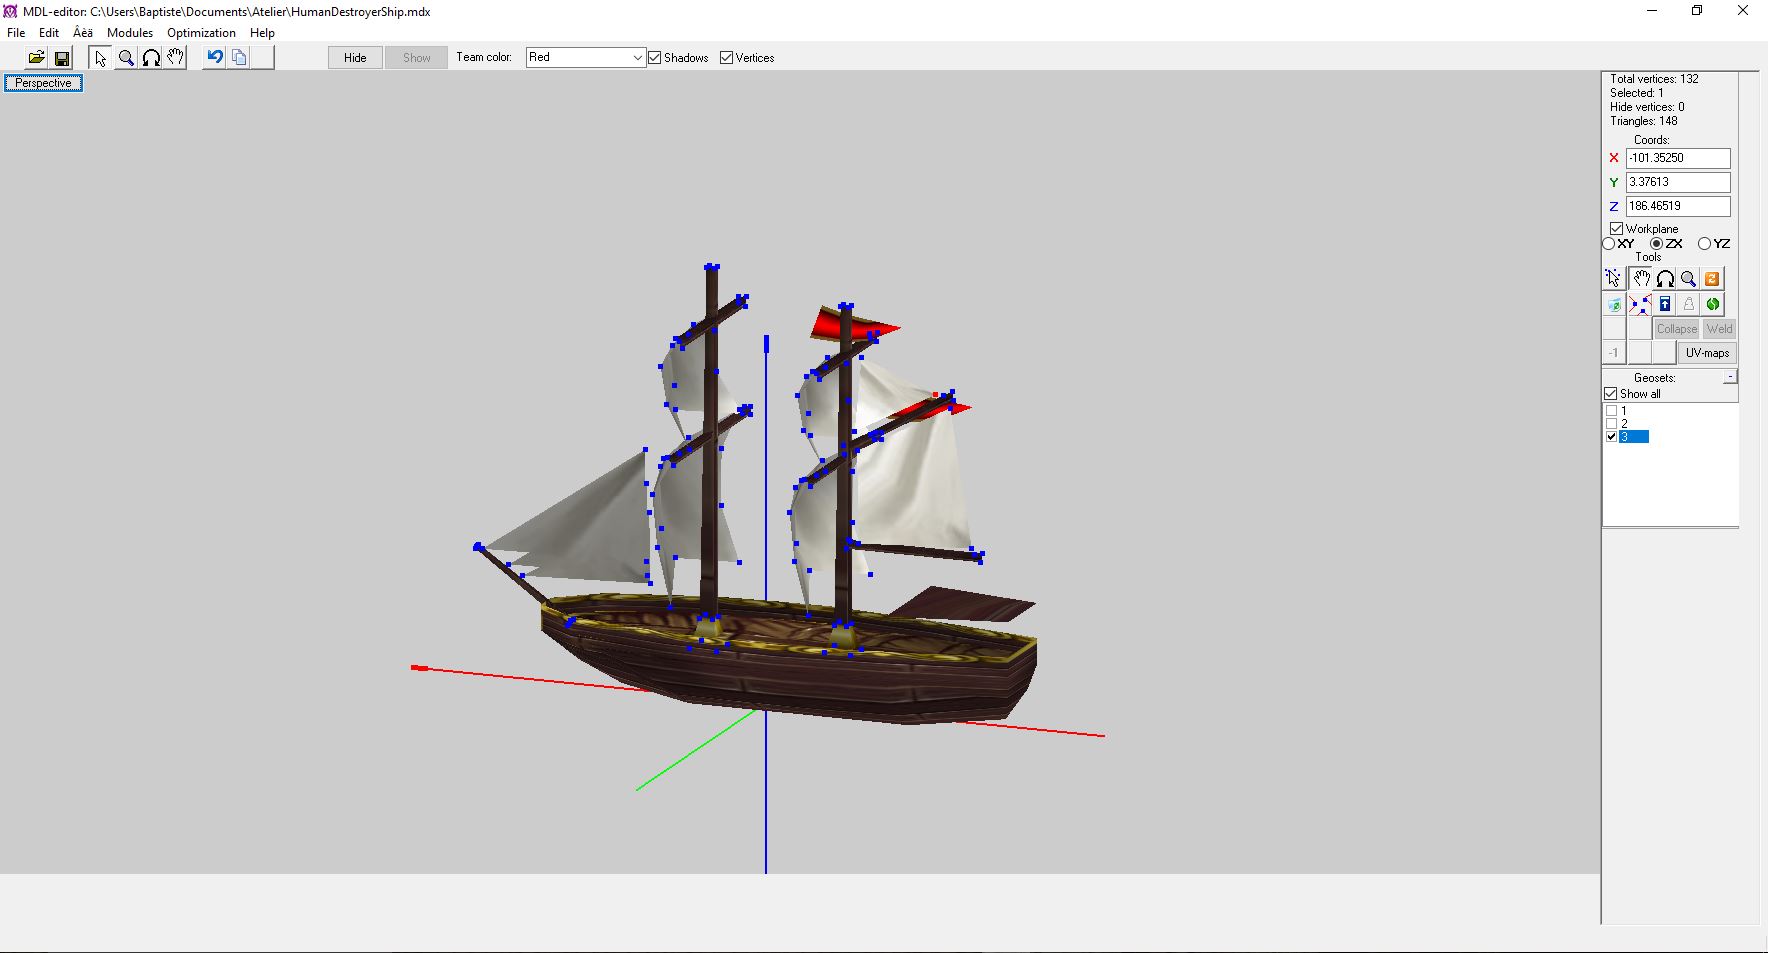The image size is (1768, 953).
Task: Save the model with floppy disk icon
Action: [x=62, y=58]
